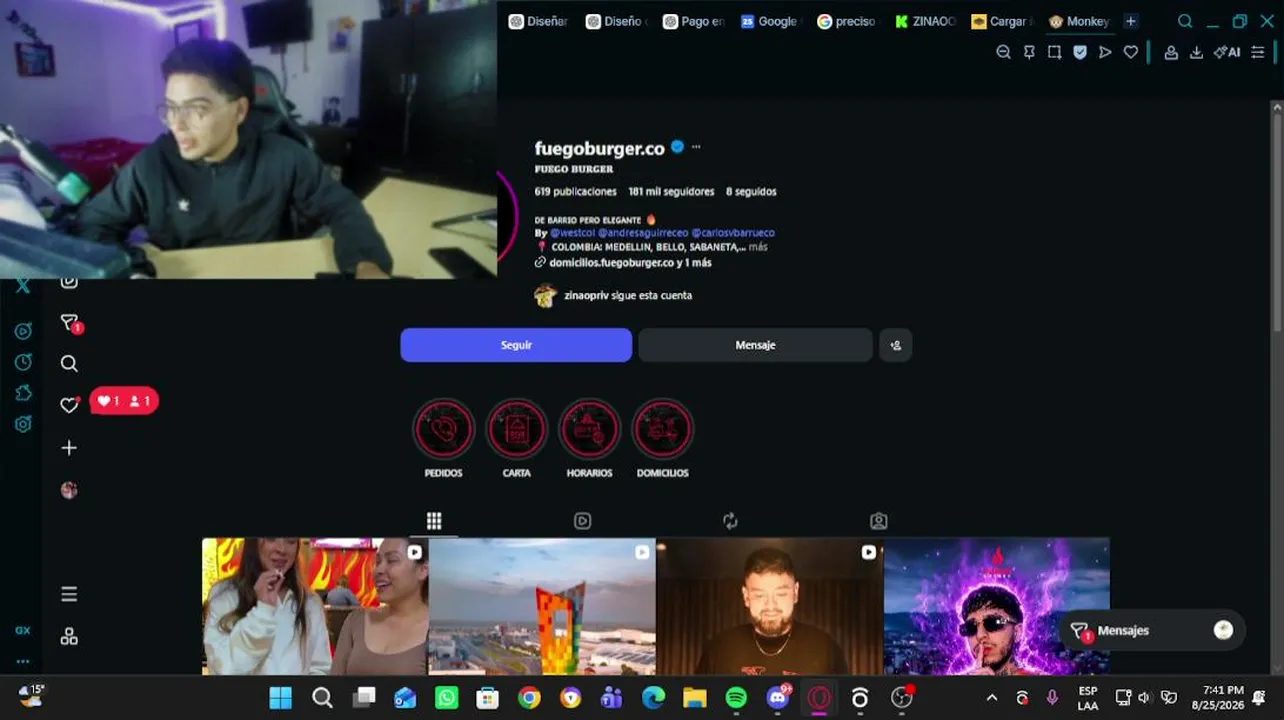Open WhatsApp from the taskbar
The width and height of the screenshot is (1284, 720).
(446, 698)
